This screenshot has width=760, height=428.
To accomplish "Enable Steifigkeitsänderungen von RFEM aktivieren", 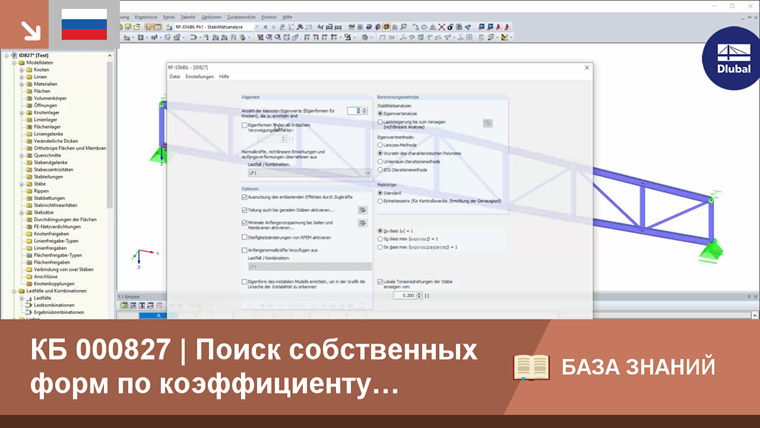I will (x=244, y=238).
